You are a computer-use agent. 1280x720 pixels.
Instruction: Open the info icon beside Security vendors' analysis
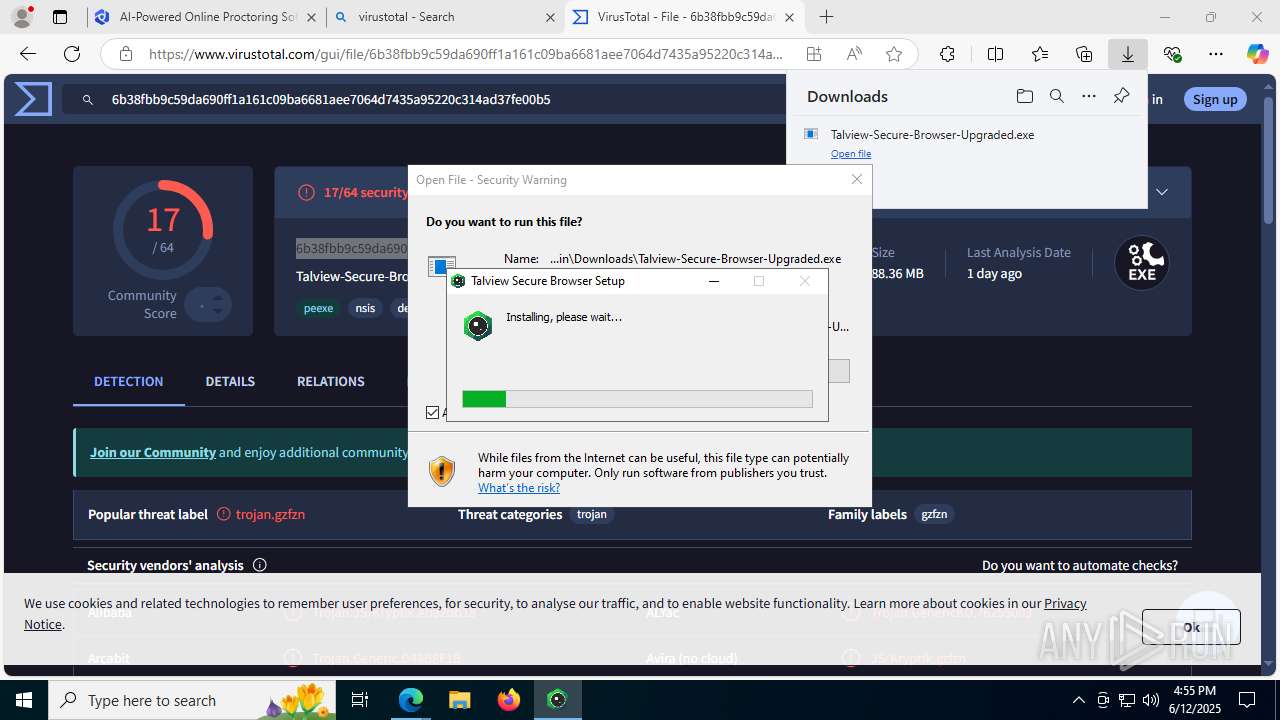click(260, 565)
